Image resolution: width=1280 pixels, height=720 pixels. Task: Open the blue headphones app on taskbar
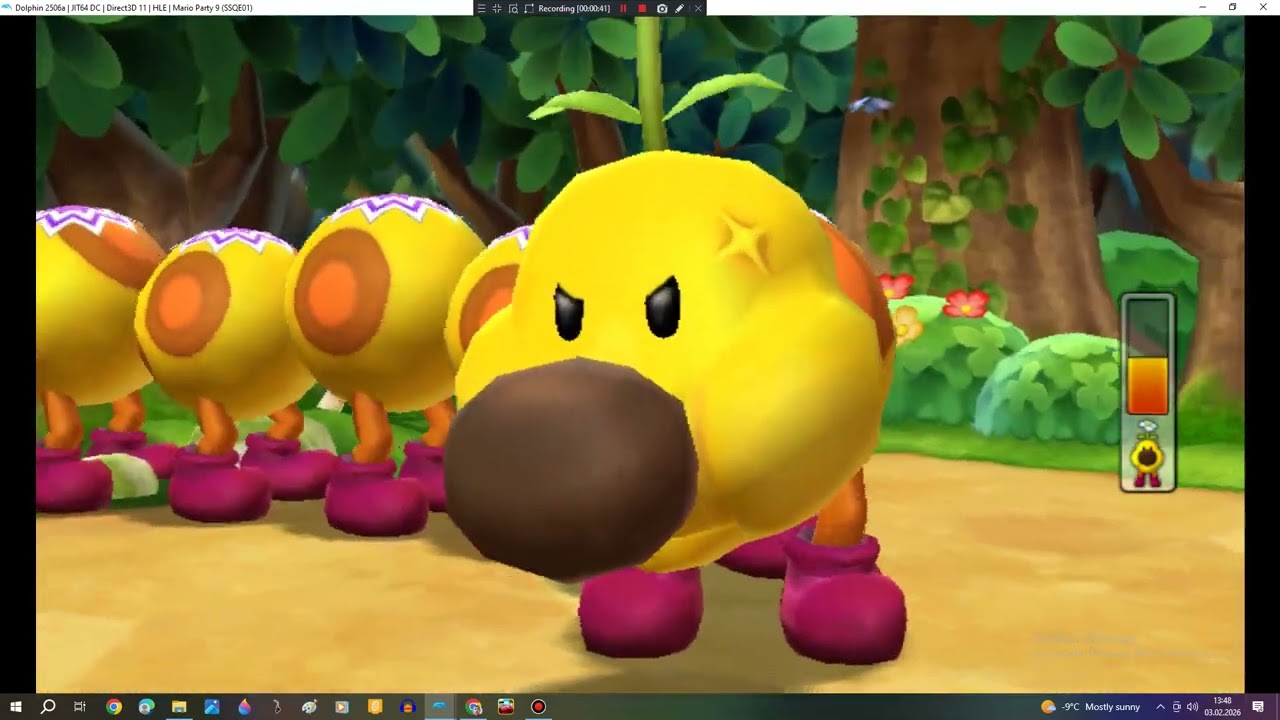coord(407,707)
